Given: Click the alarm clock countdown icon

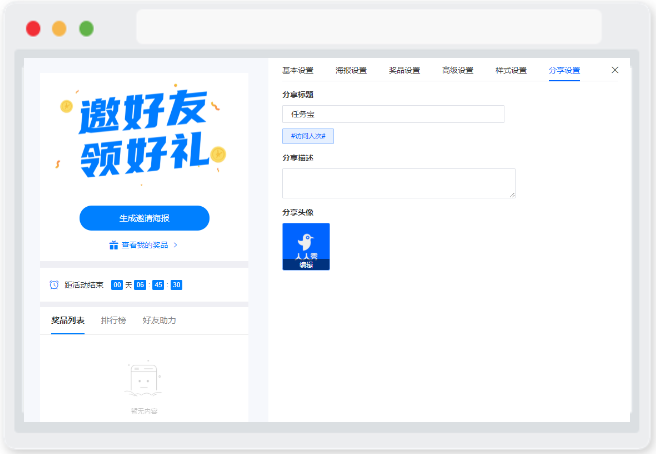Looking at the screenshot, I should pos(54,285).
